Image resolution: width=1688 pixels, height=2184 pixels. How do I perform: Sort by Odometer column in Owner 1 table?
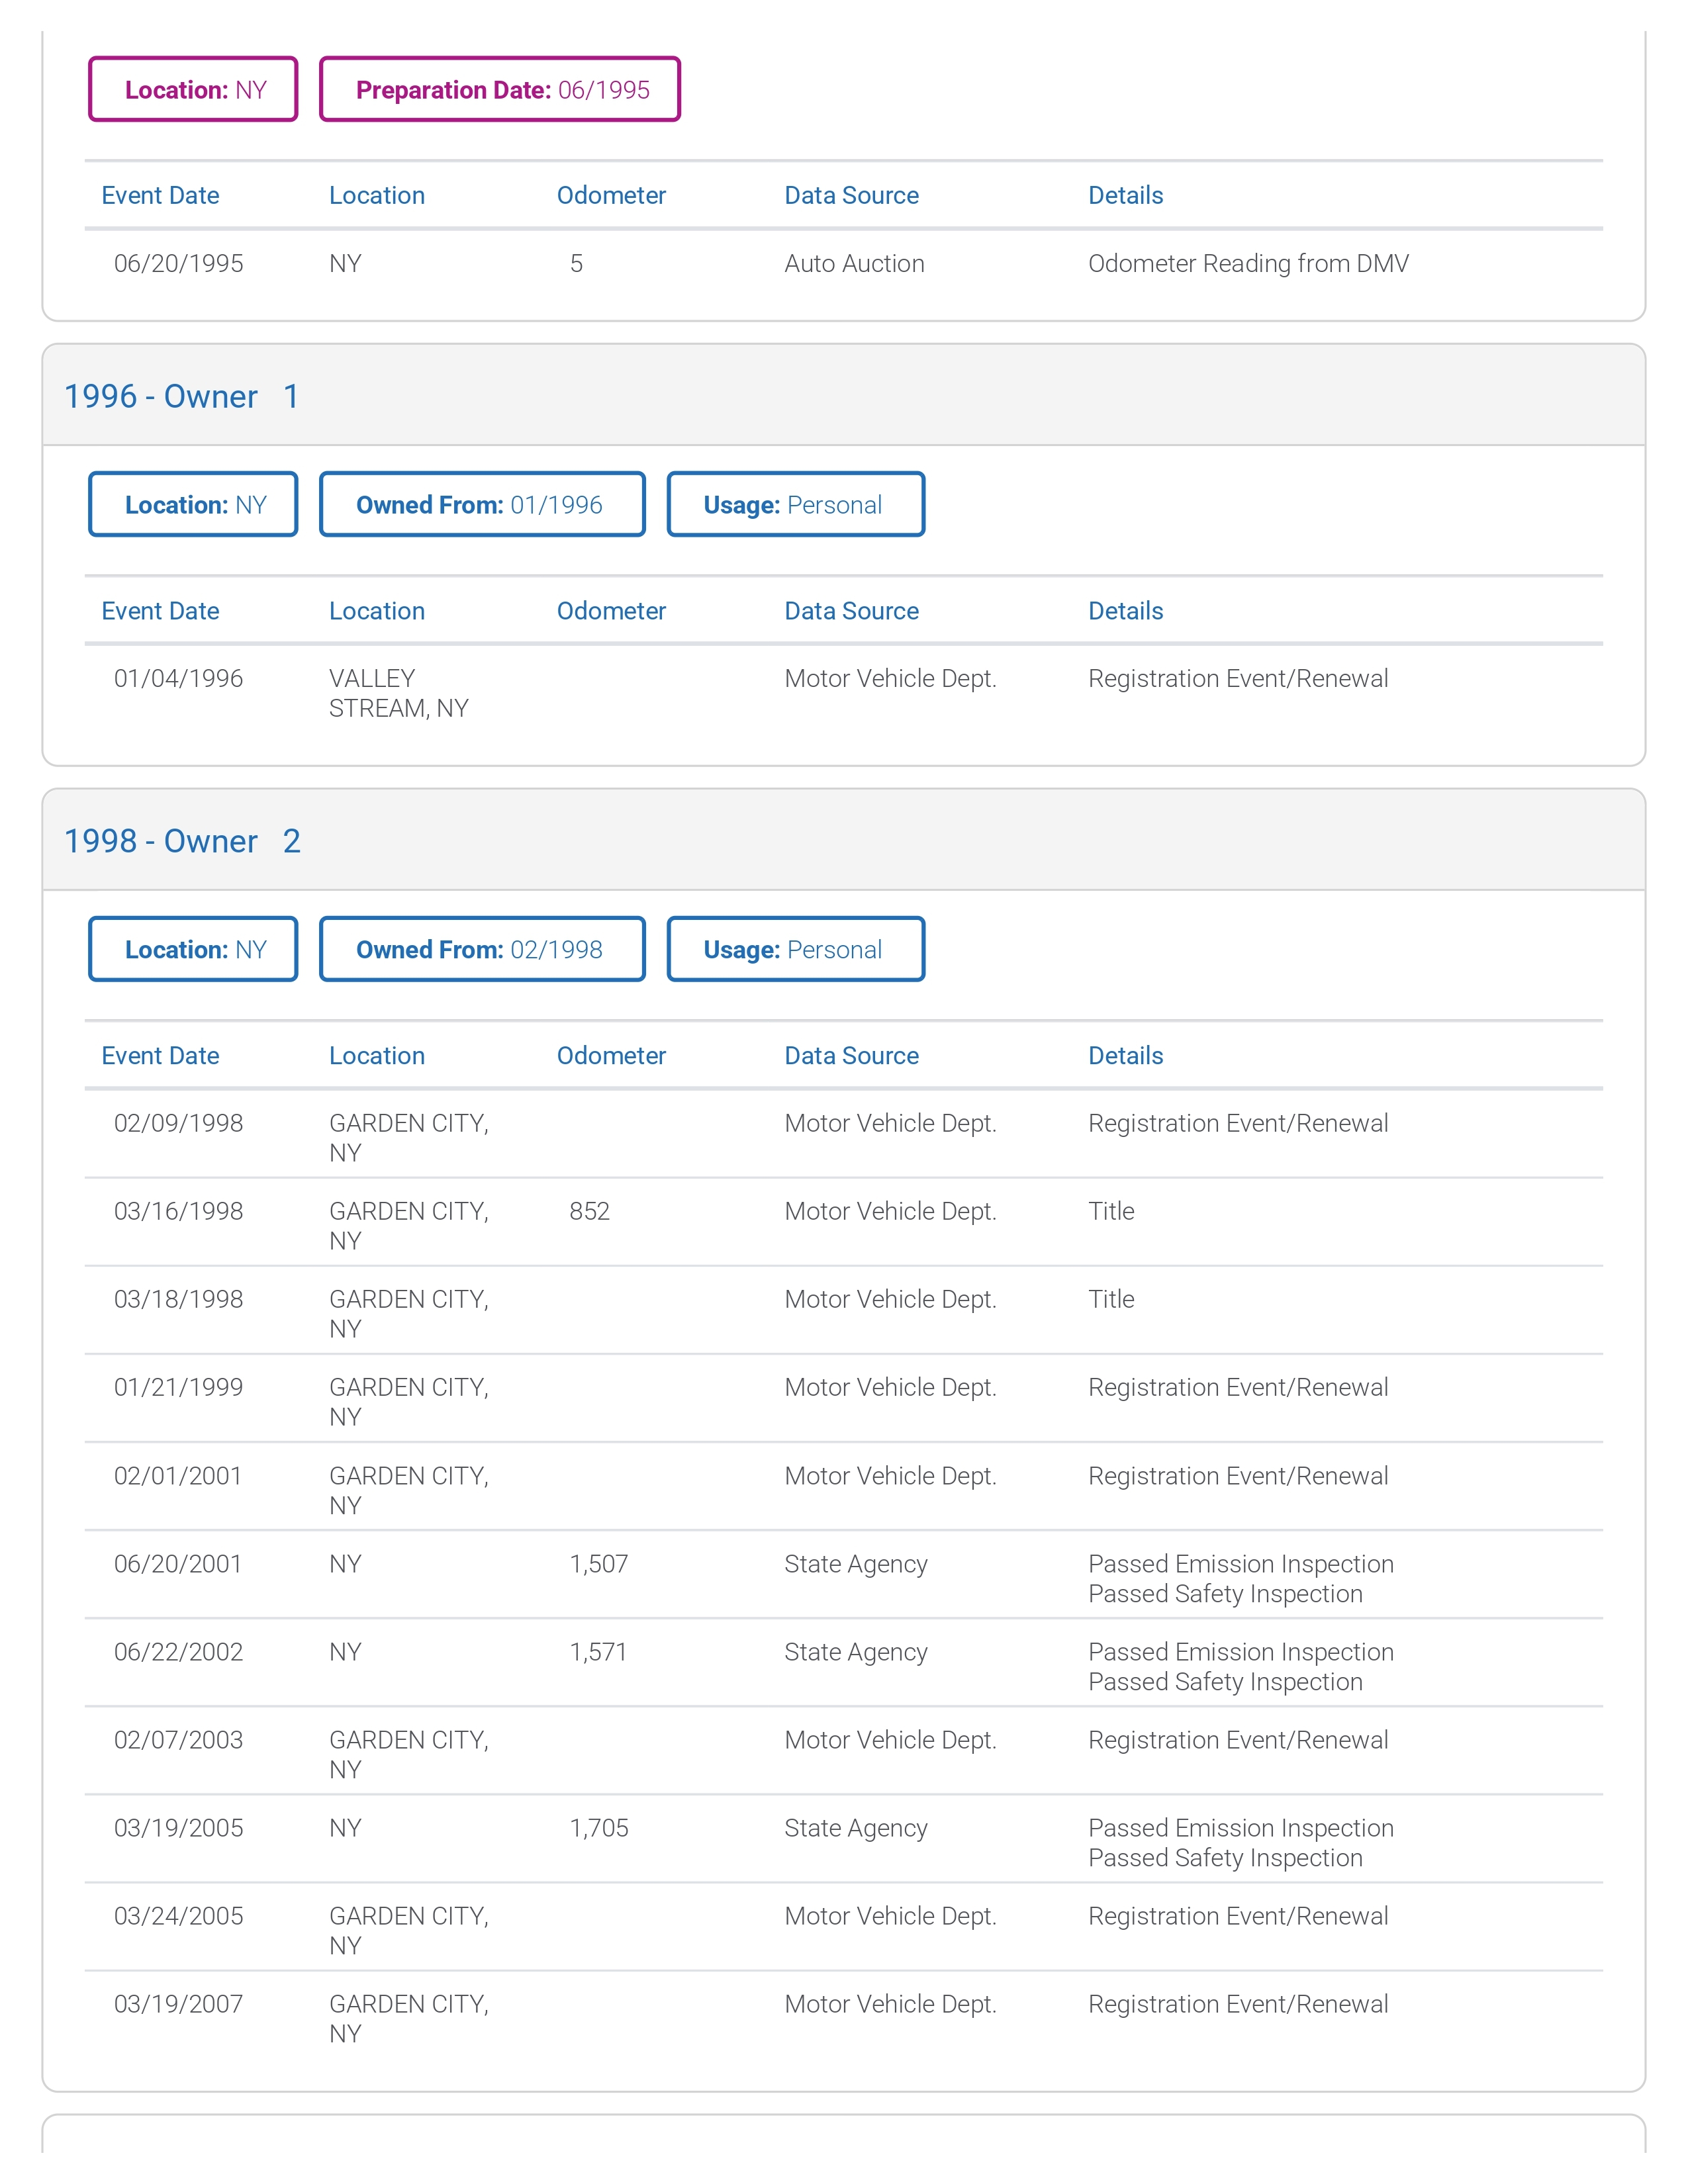coord(611,611)
